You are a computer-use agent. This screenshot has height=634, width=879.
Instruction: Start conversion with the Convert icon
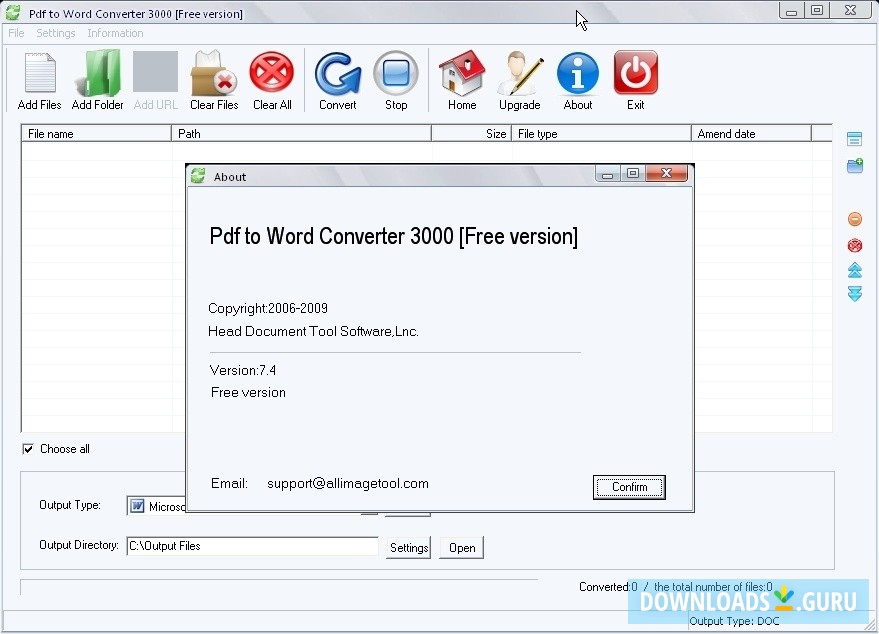[x=338, y=80]
